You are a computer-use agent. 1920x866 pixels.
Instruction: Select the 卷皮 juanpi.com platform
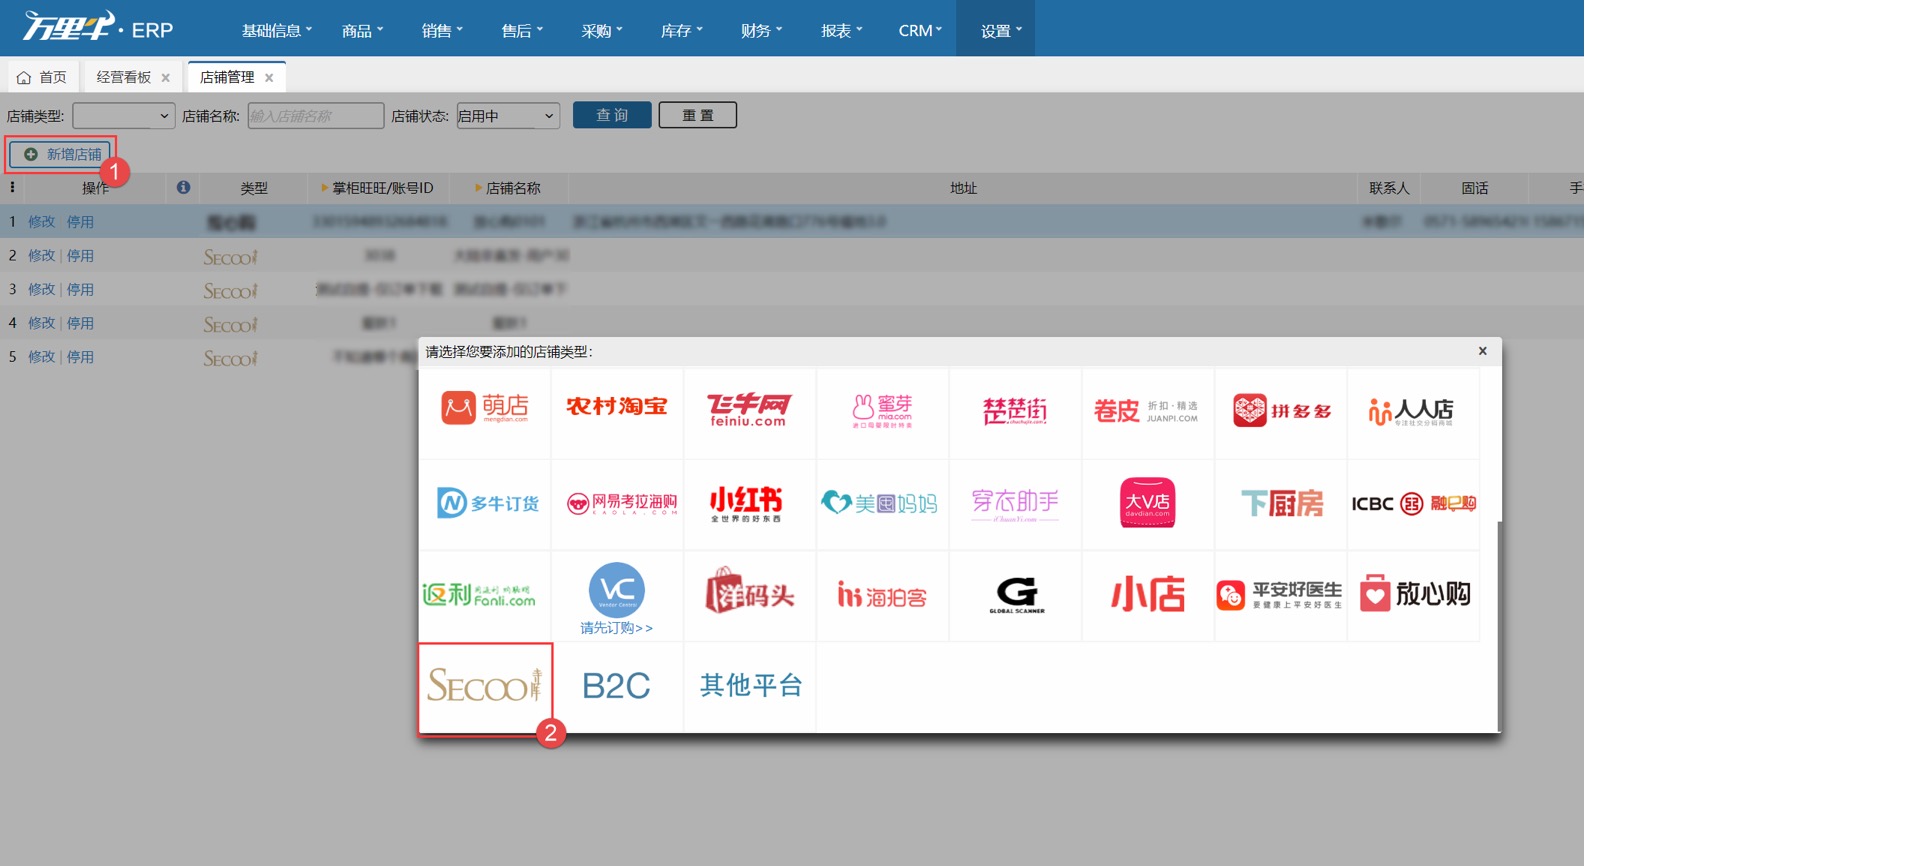click(x=1147, y=409)
